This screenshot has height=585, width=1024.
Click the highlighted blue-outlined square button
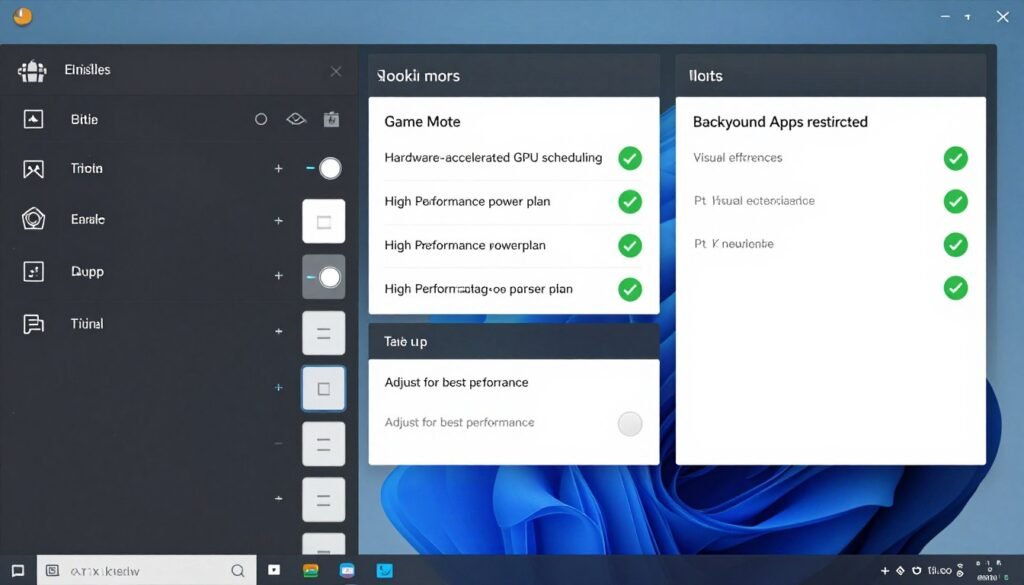pos(323,388)
